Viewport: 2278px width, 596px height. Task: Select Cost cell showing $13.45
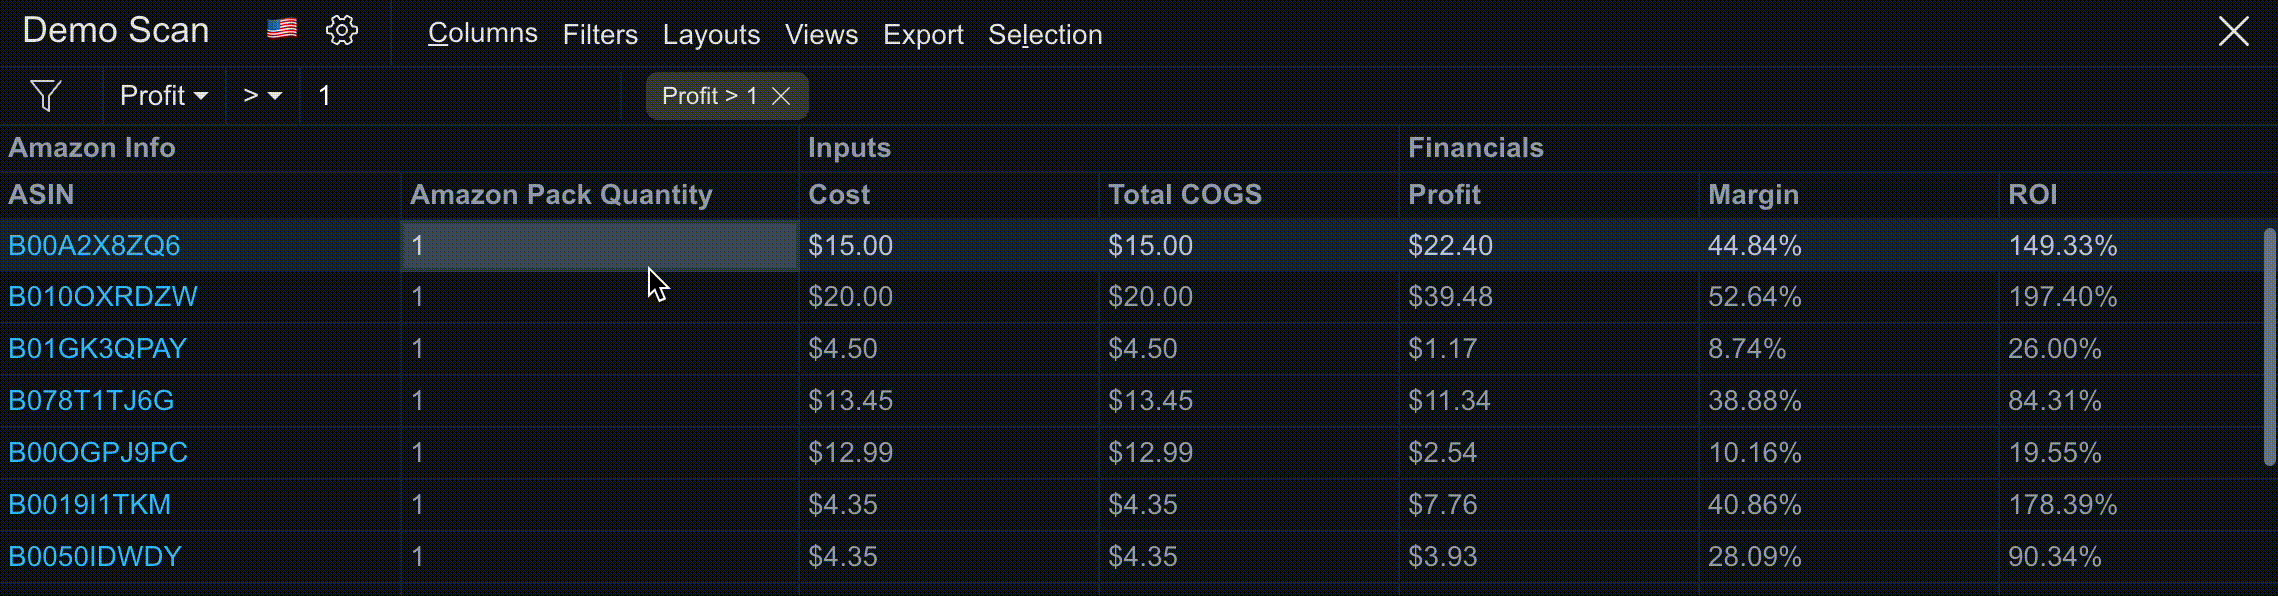pyautogui.click(x=850, y=401)
